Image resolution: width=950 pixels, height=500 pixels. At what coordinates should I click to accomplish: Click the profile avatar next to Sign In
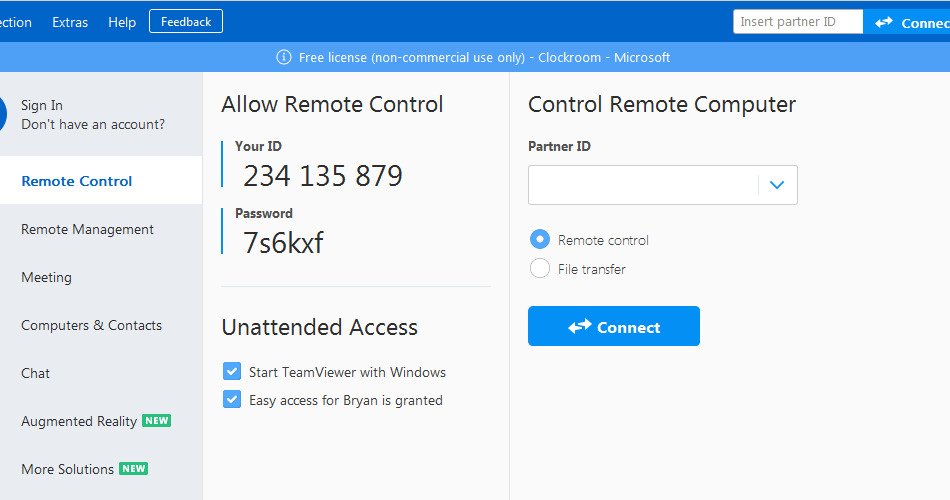click(2, 114)
